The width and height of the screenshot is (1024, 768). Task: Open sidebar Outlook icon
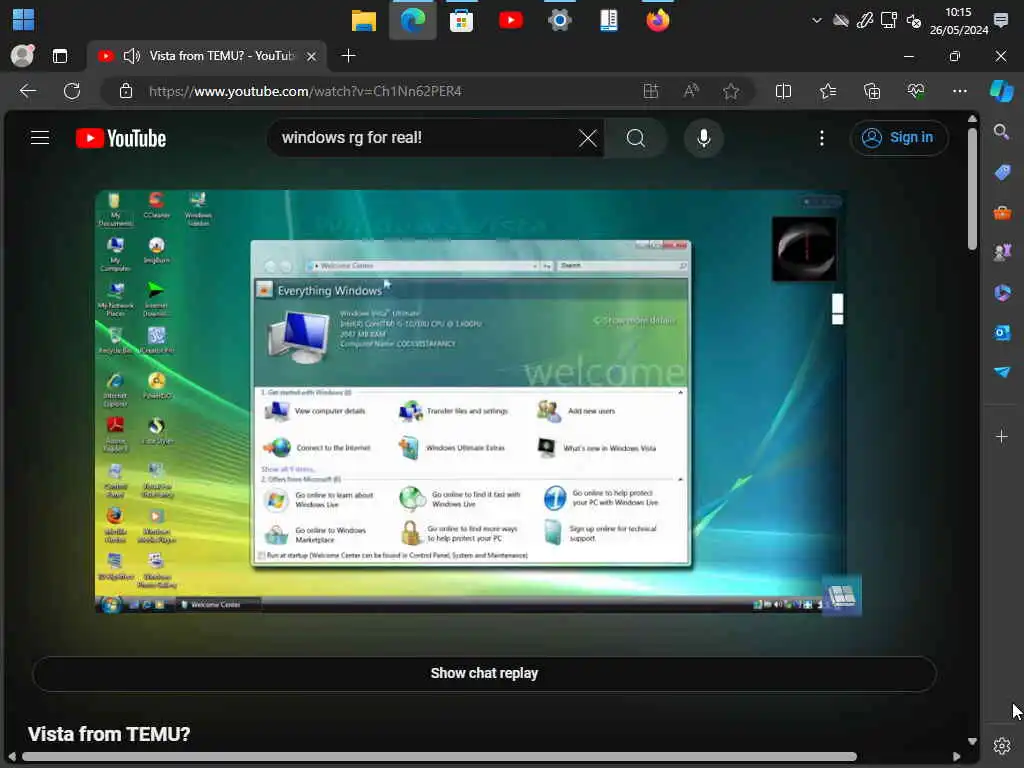1002,332
